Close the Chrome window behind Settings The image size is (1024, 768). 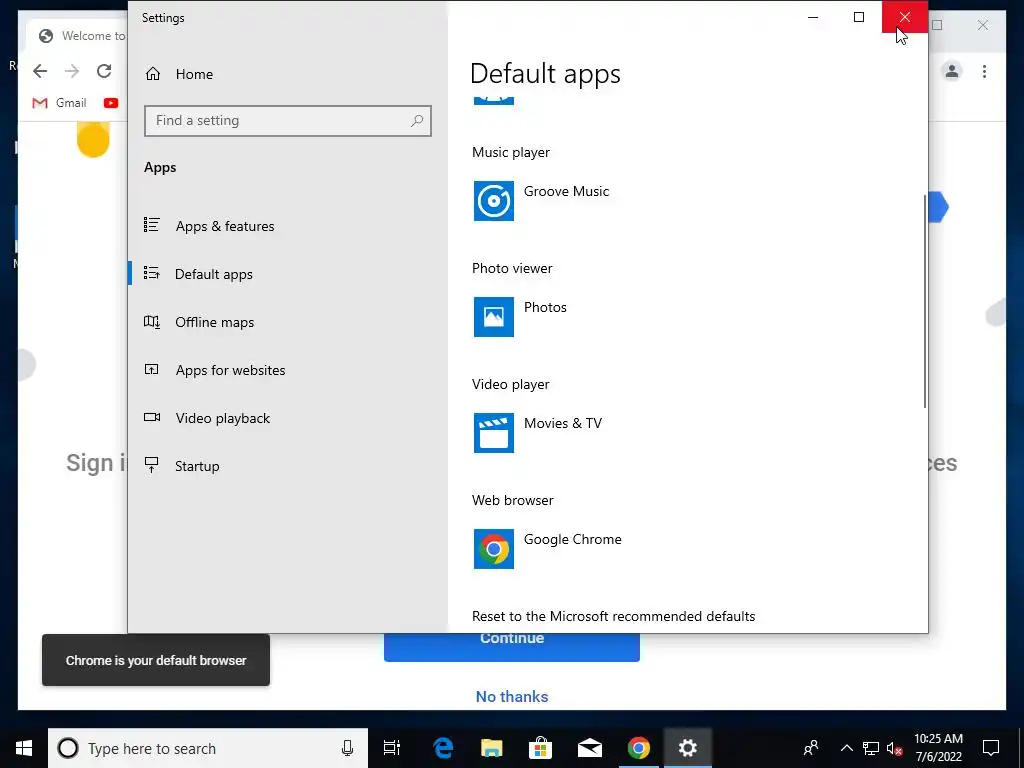(983, 25)
